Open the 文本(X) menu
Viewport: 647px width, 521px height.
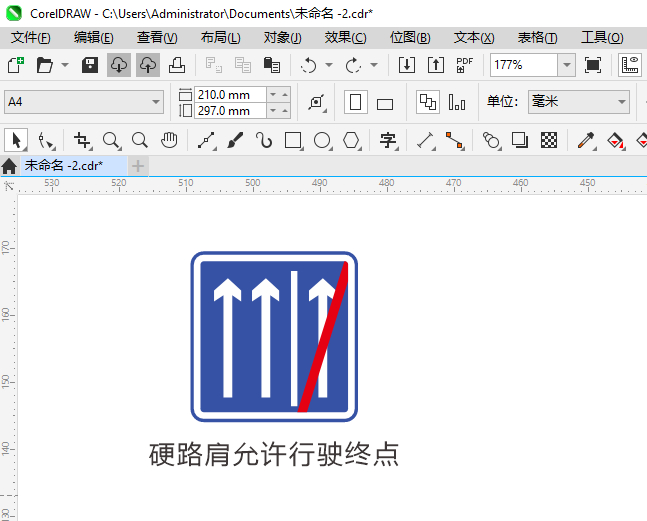[474, 38]
